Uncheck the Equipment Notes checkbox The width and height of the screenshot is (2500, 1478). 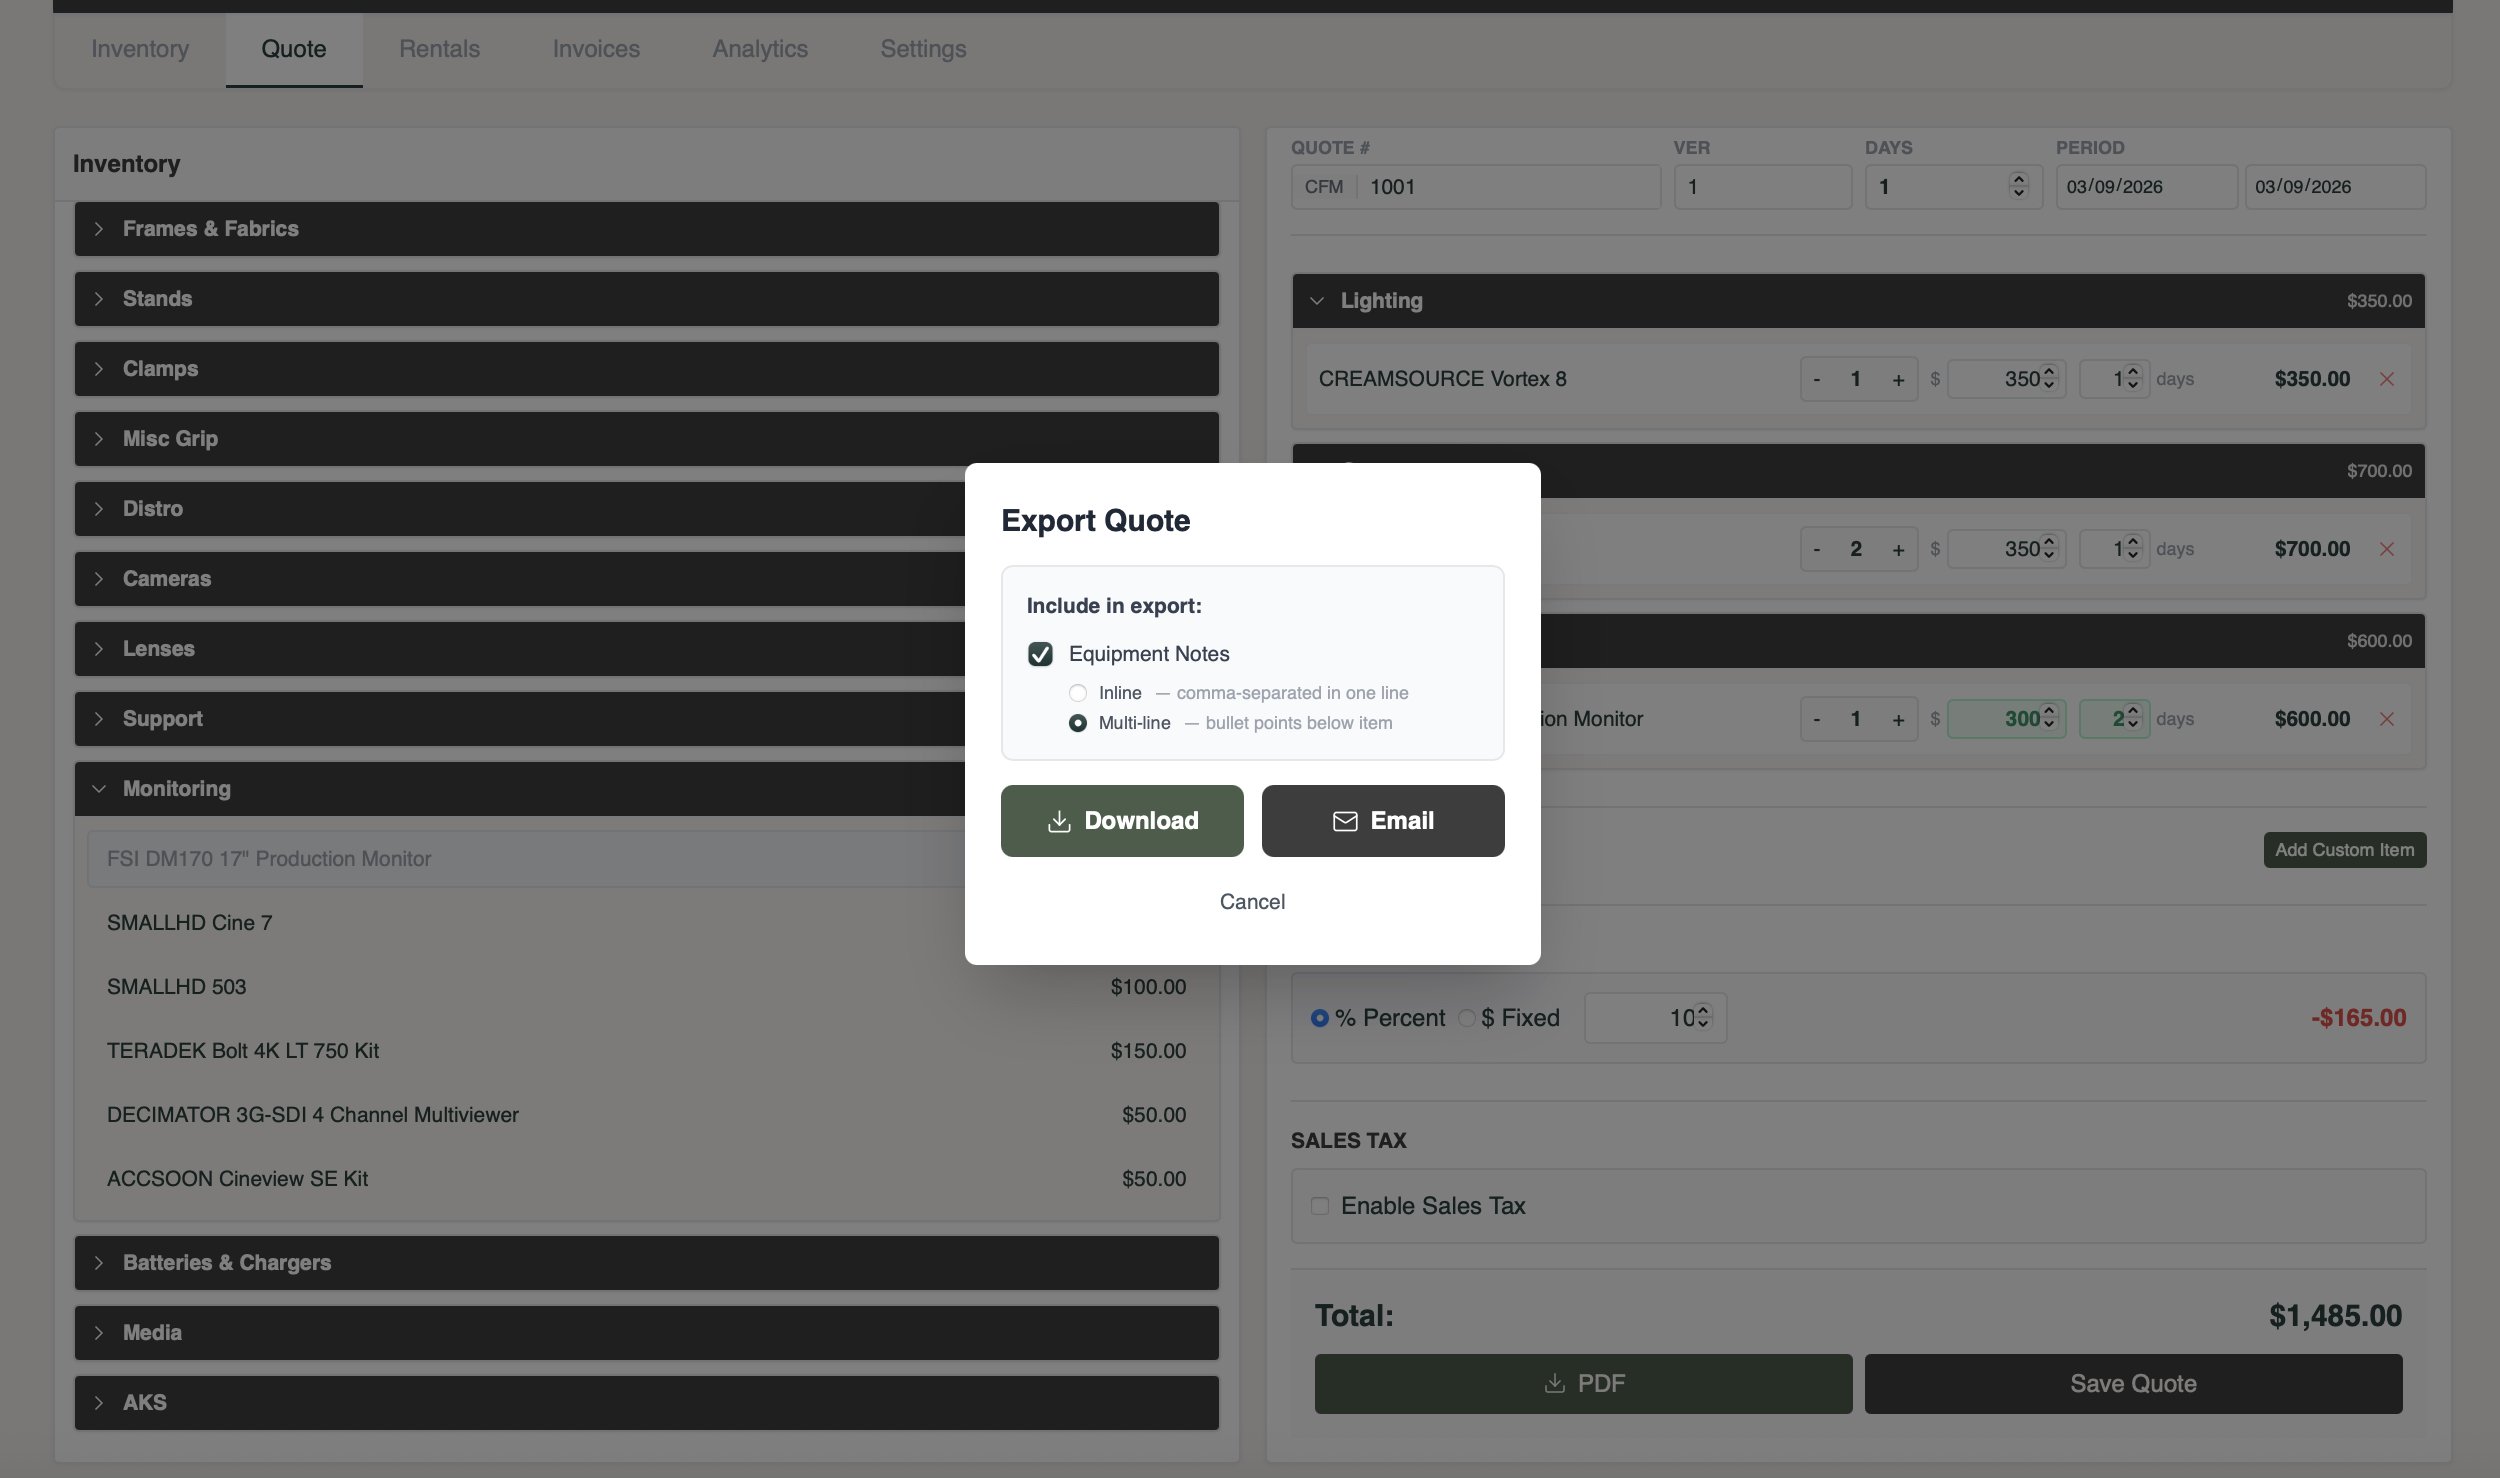click(1040, 654)
